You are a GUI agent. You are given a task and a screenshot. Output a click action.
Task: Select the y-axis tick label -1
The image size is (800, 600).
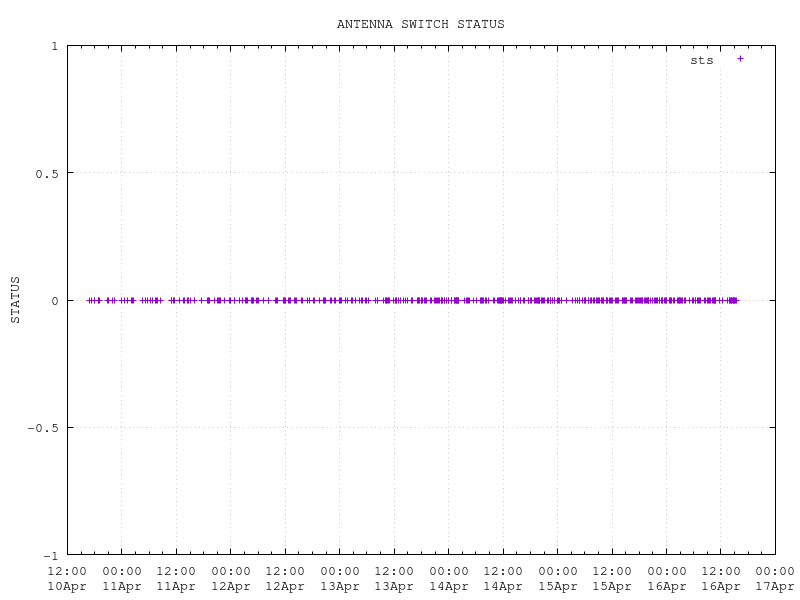pos(50,555)
